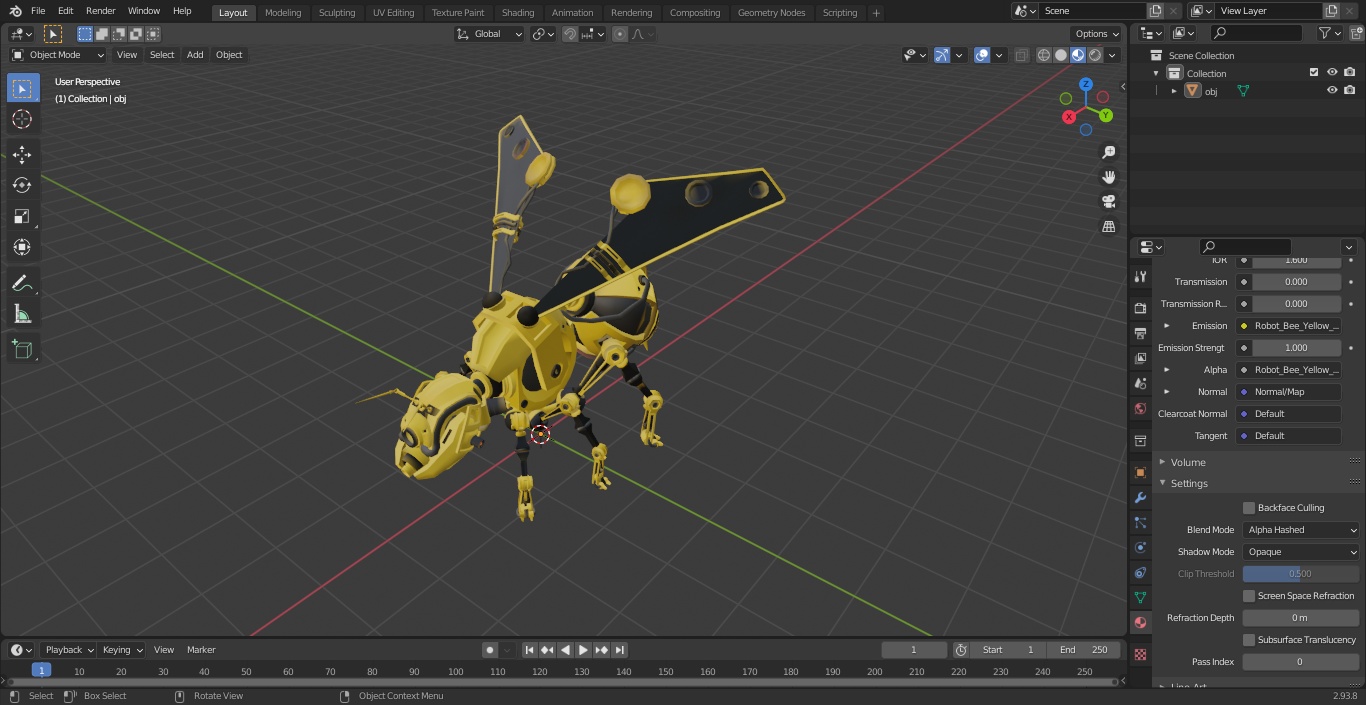Activate the Rotate tool
The height and width of the screenshot is (705, 1366).
click(22, 185)
